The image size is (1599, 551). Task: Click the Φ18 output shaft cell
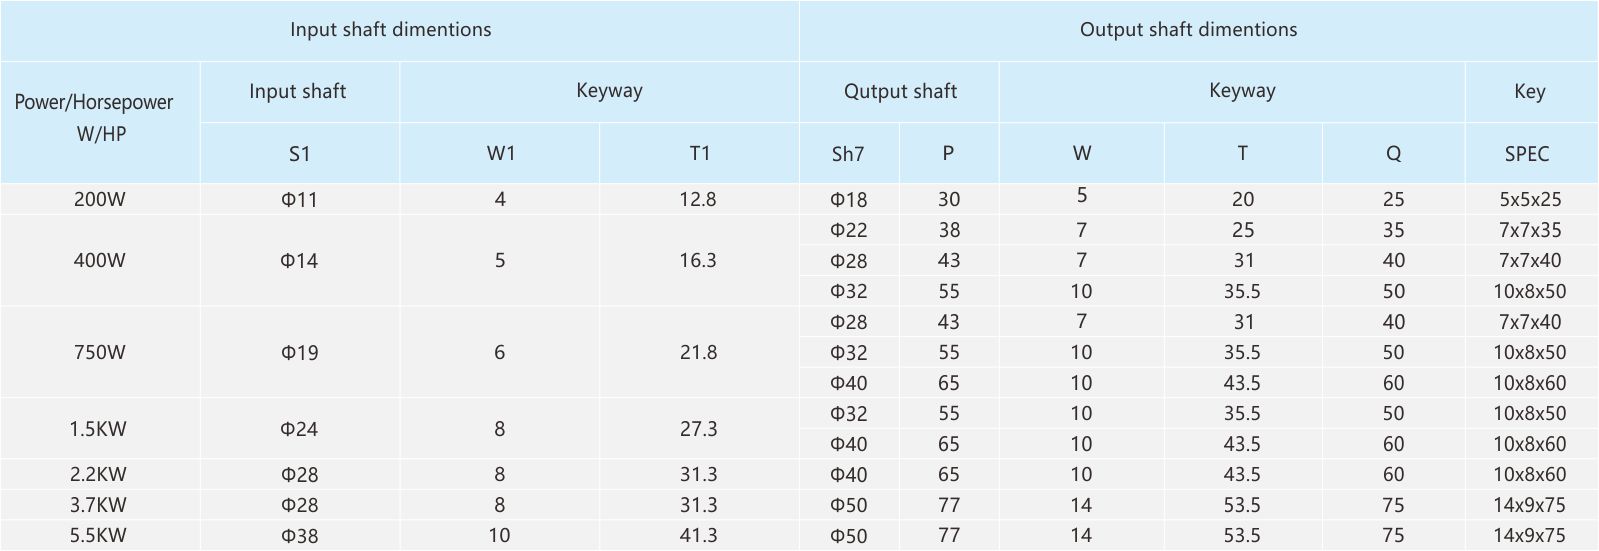coord(849,199)
